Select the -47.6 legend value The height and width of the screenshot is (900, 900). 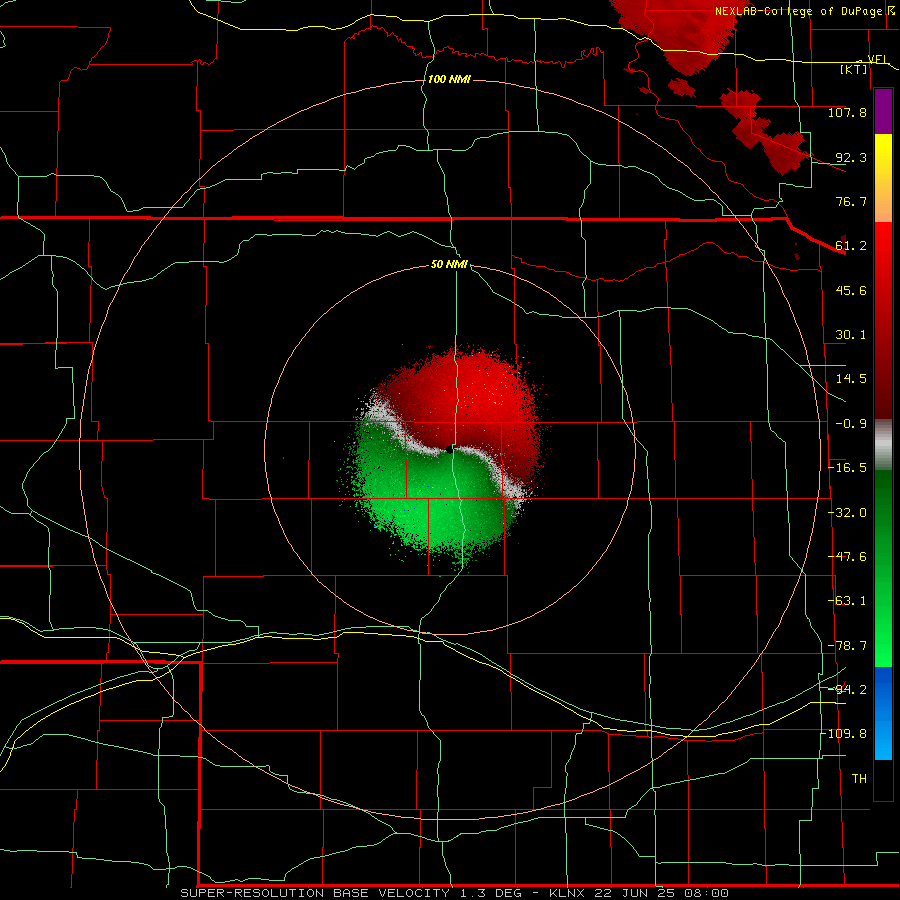(x=847, y=557)
